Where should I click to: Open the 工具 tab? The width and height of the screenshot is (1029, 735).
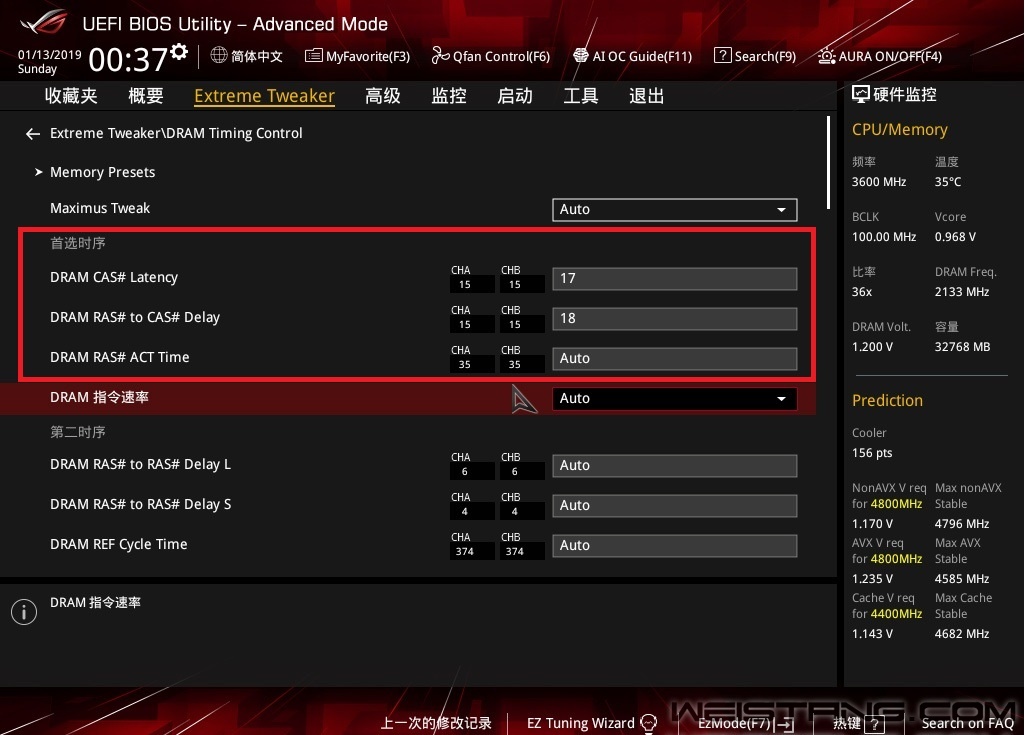(x=581, y=96)
